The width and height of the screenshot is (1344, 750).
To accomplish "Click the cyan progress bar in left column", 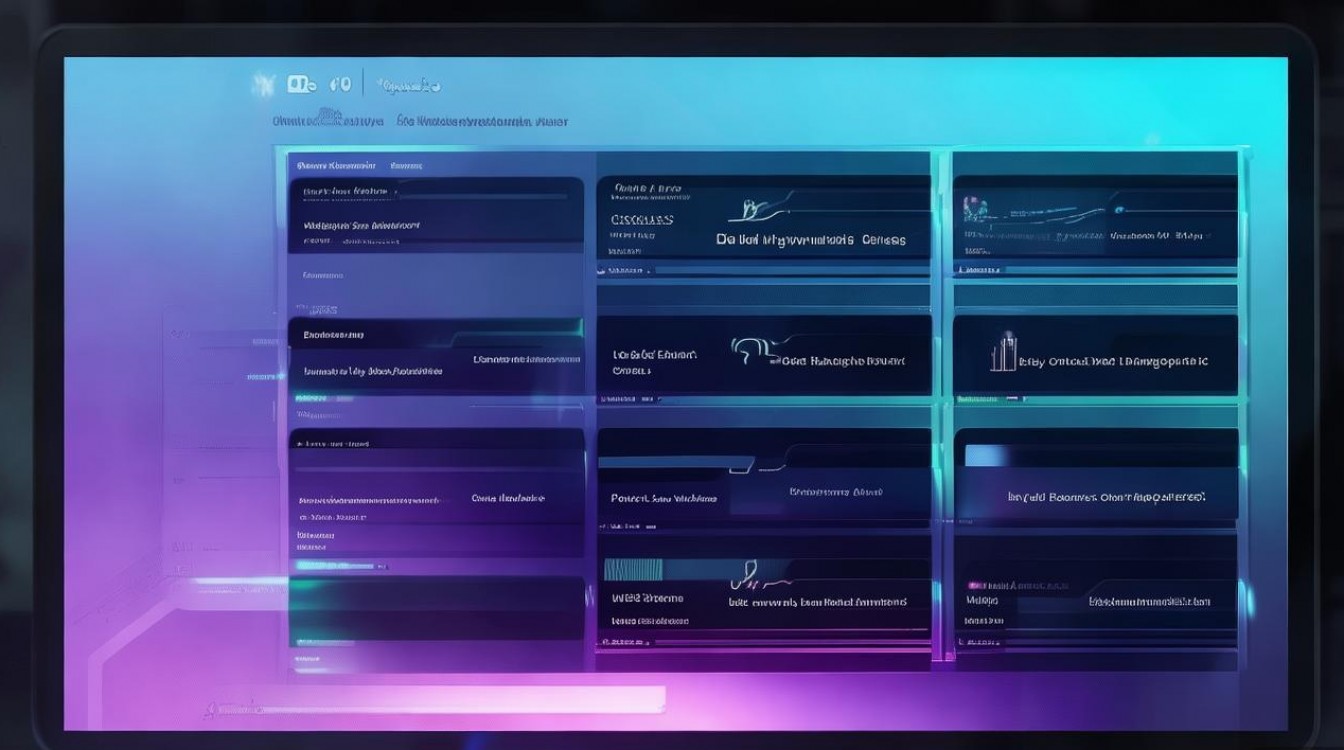I will tap(335, 566).
